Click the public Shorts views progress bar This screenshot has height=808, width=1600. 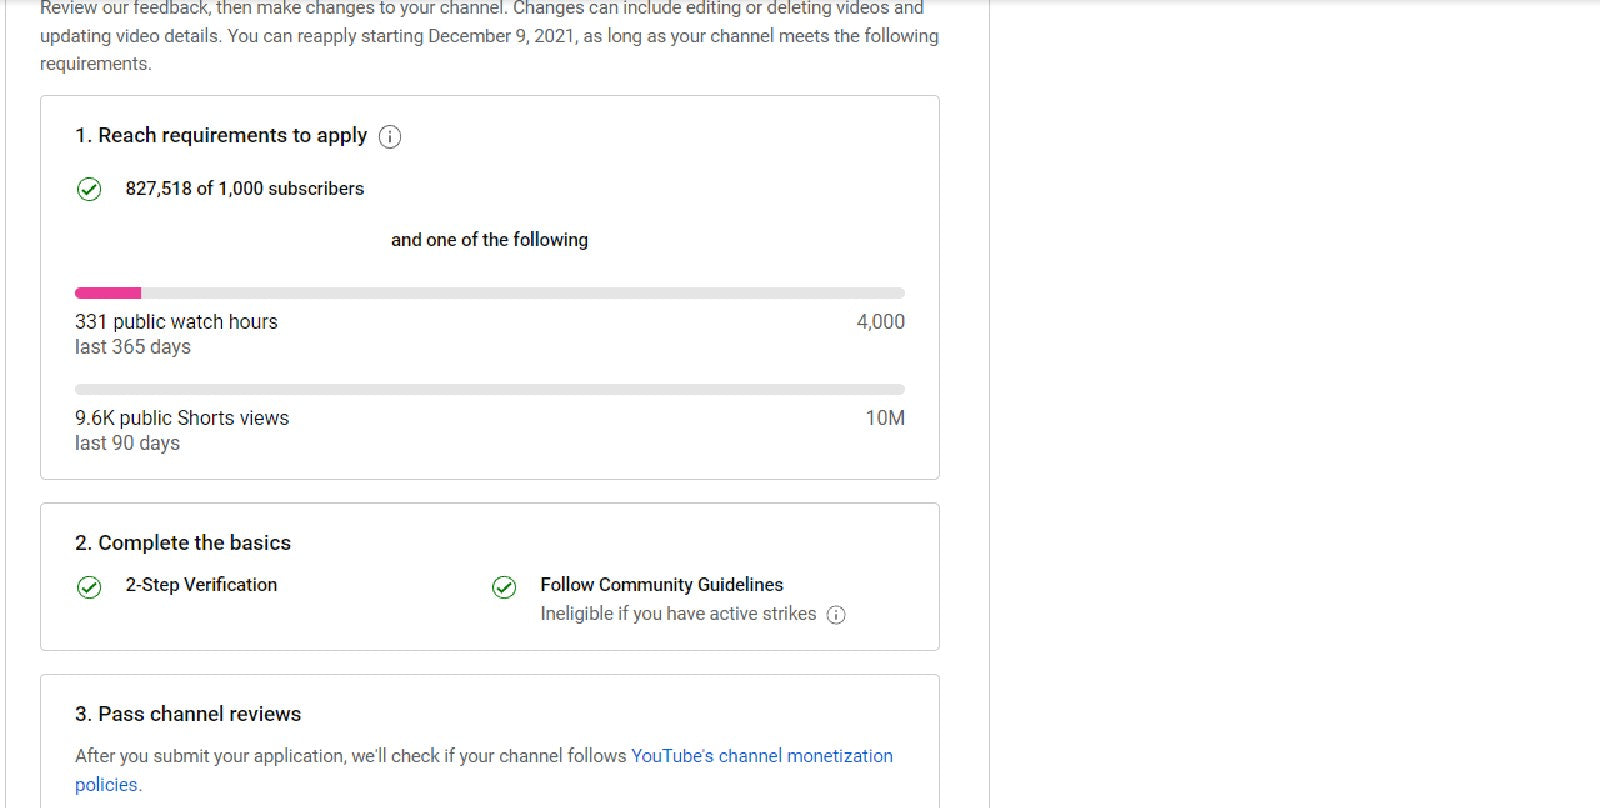point(489,389)
